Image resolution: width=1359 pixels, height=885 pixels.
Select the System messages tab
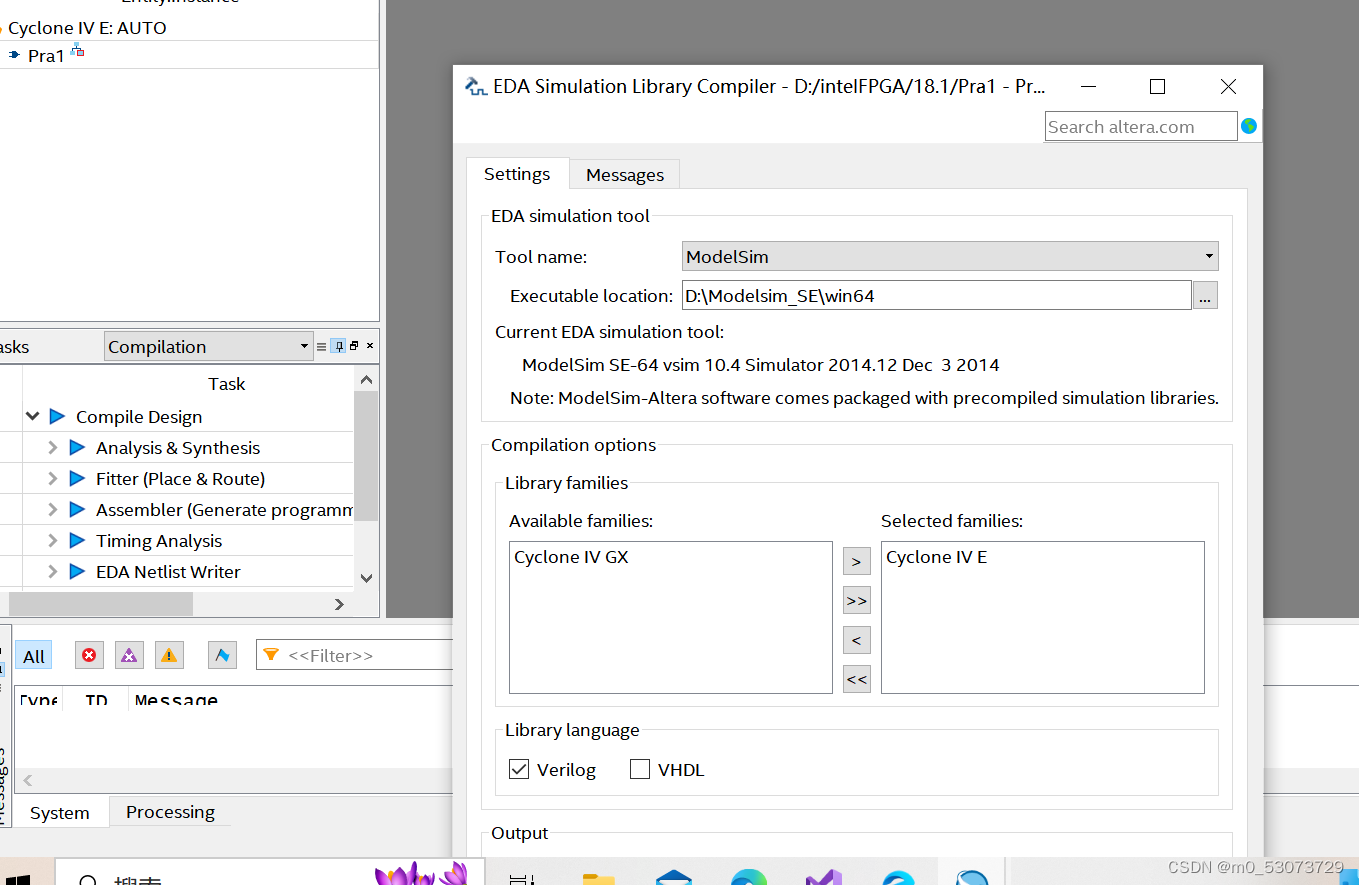59,813
